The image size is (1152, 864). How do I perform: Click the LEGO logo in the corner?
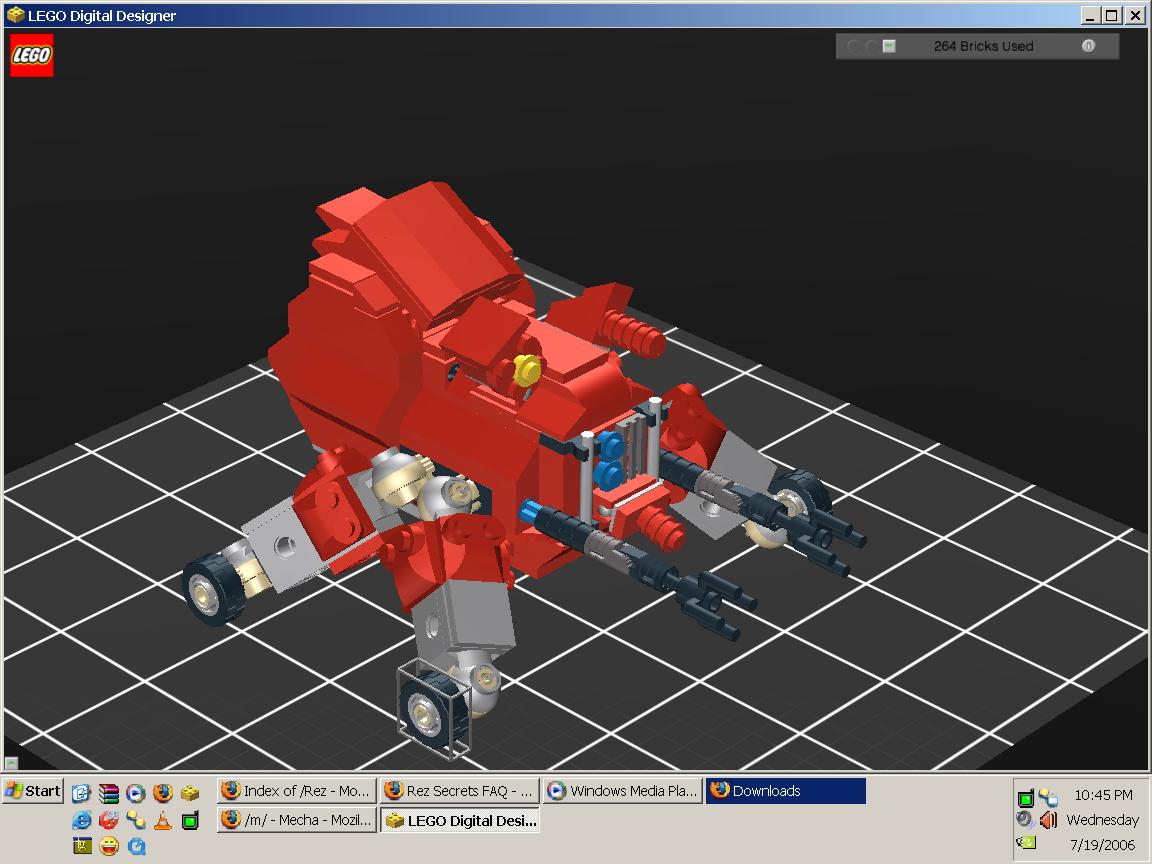31,56
